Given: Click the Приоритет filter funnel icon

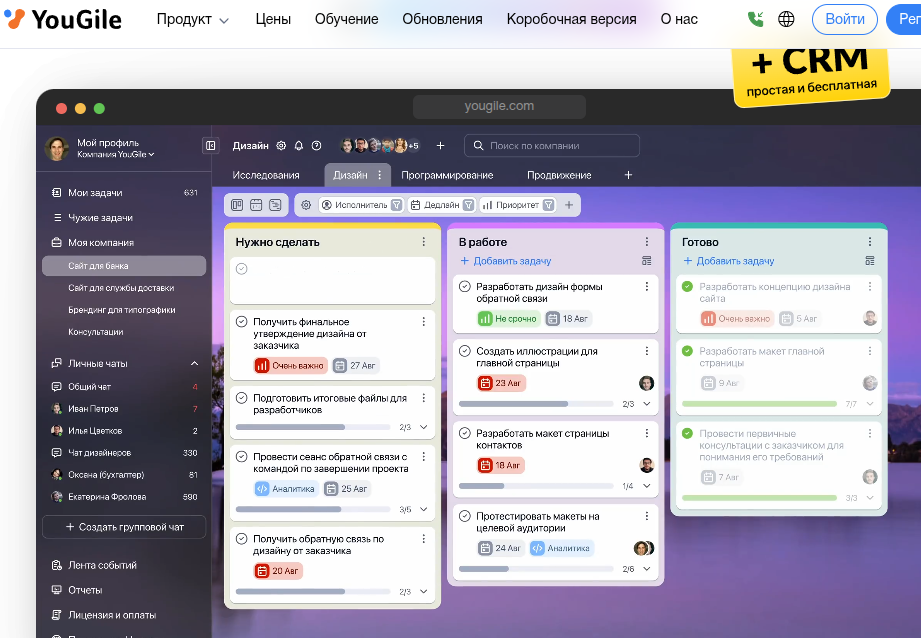Looking at the screenshot, I should click(x=549, y=205).
